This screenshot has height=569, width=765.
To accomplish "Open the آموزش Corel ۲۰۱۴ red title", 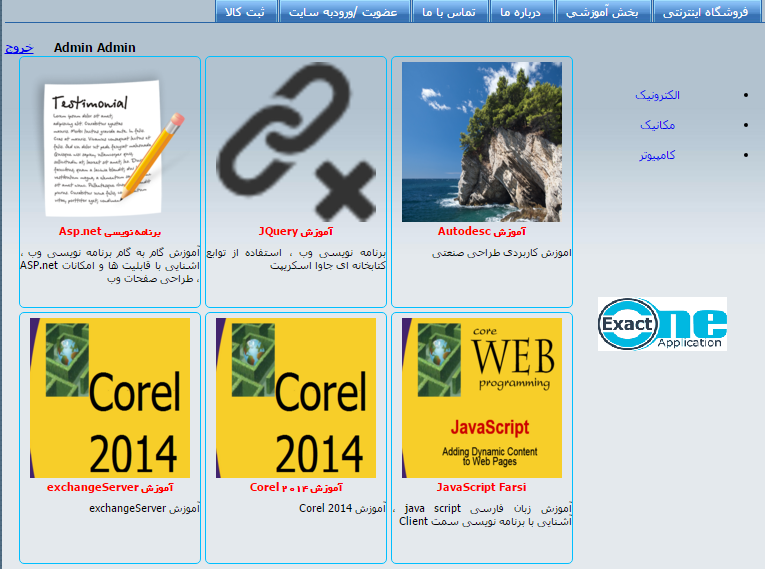I will 296,487.
